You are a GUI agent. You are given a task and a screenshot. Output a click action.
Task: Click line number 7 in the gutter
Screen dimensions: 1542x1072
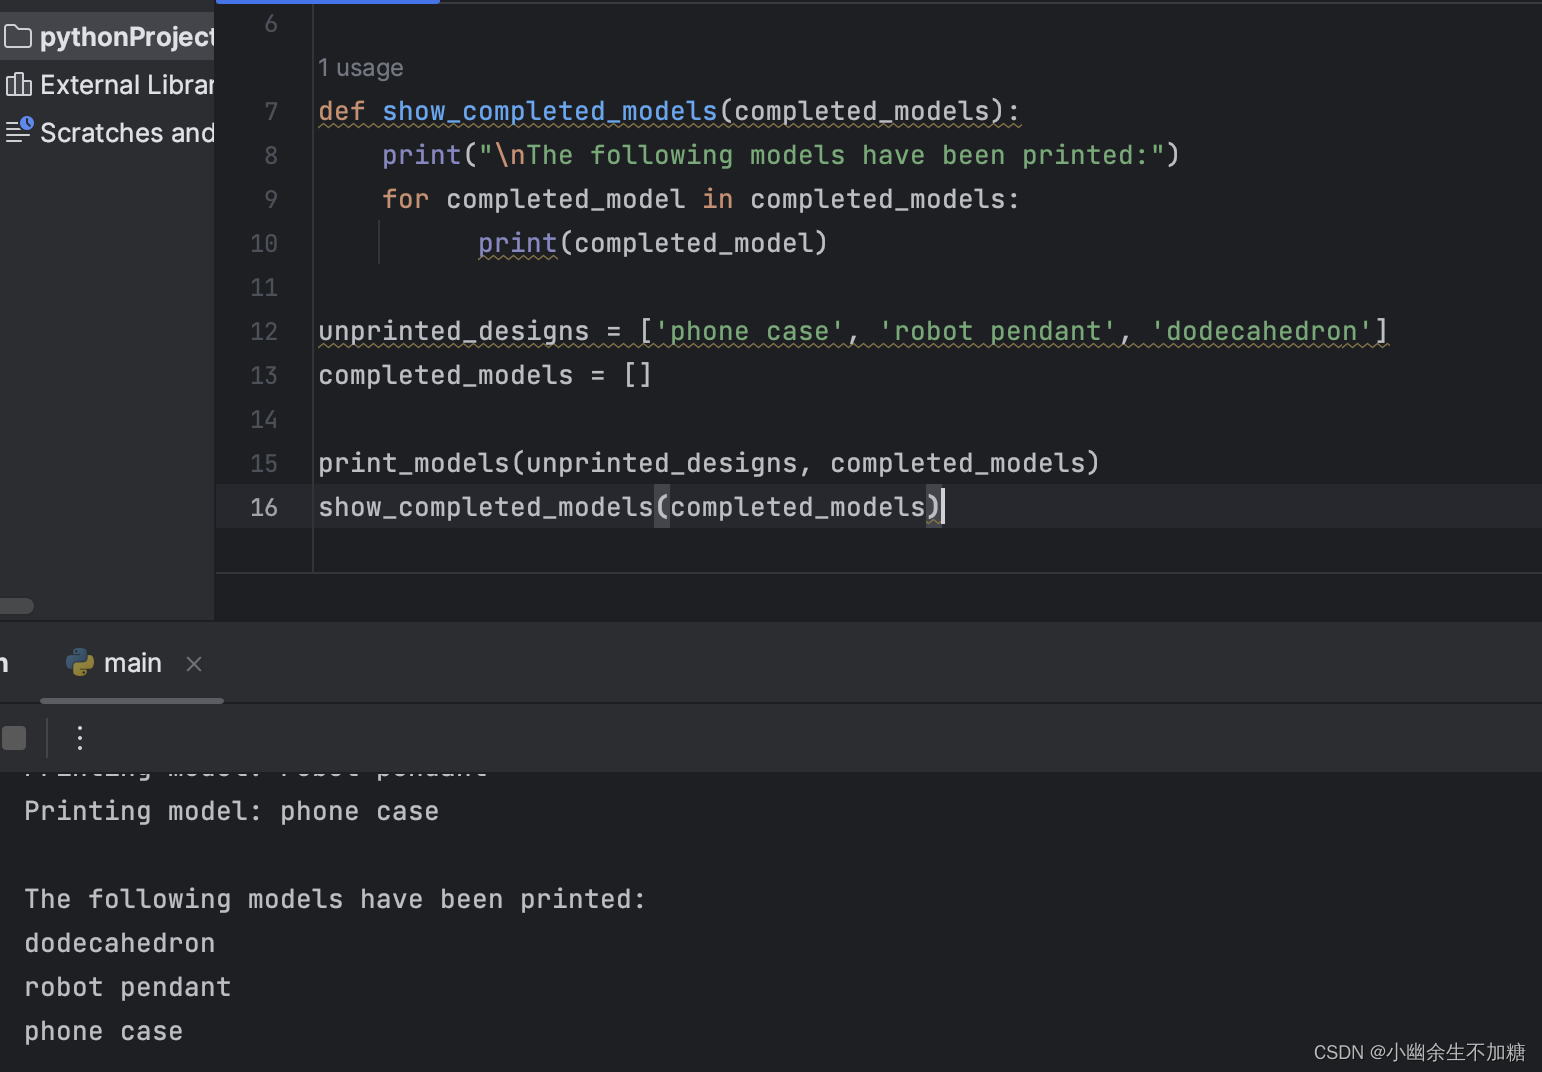tap(271, 111)
